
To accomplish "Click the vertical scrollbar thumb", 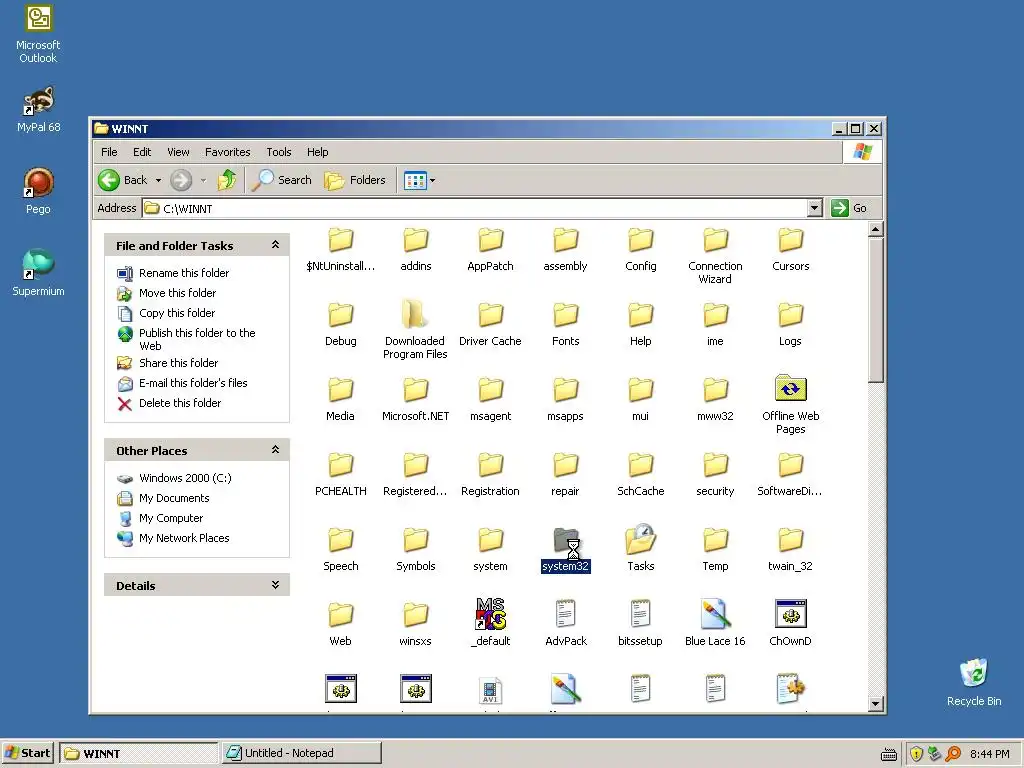I will point(876,310).
